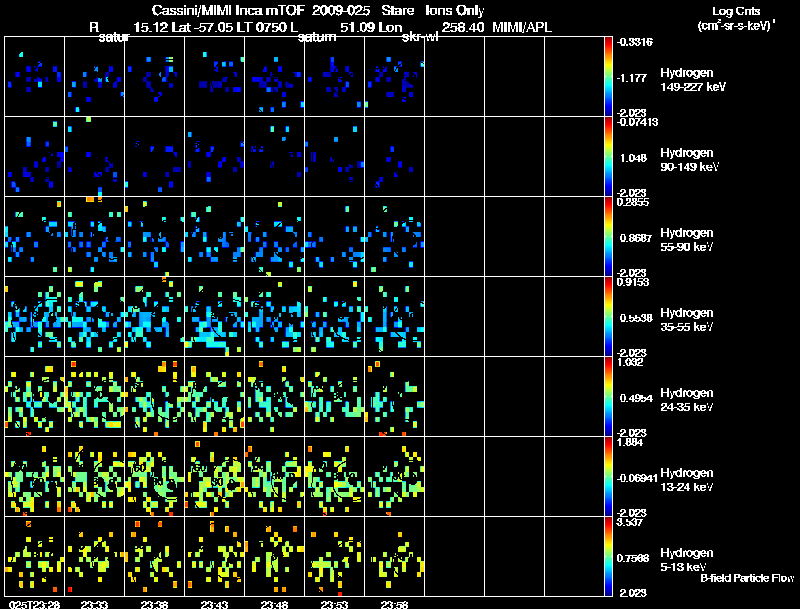
Task: Click the "2009-025" date in the title
Action: 341,11
